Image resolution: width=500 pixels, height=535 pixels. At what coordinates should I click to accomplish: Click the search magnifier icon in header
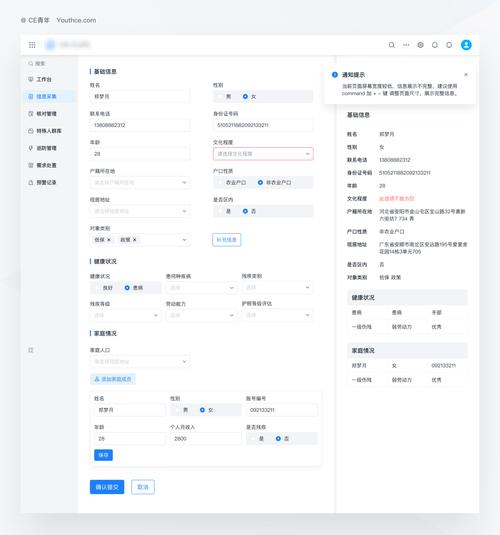point(392,45)
